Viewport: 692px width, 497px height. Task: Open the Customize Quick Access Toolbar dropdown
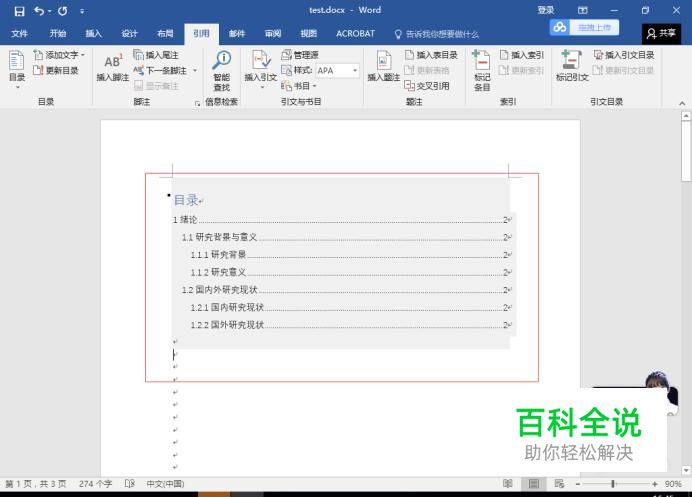click(x=82, y=11)
